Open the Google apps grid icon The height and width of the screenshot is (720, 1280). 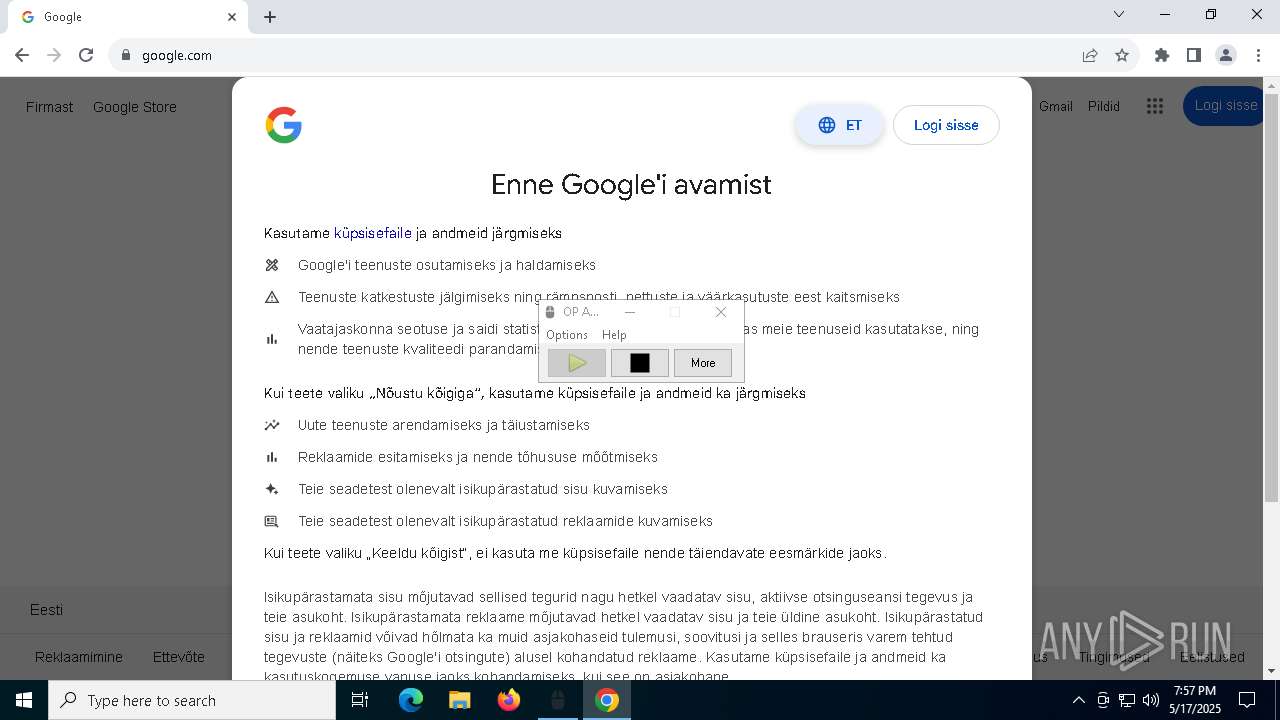(x=1155, y=106)
